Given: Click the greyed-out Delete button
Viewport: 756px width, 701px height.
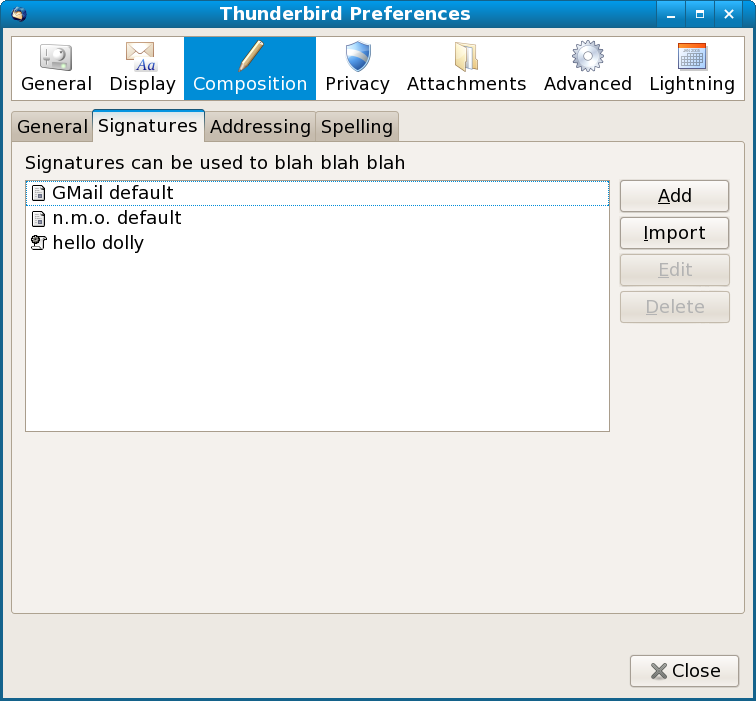Looking at the screenshot, I should pos(675,307).
